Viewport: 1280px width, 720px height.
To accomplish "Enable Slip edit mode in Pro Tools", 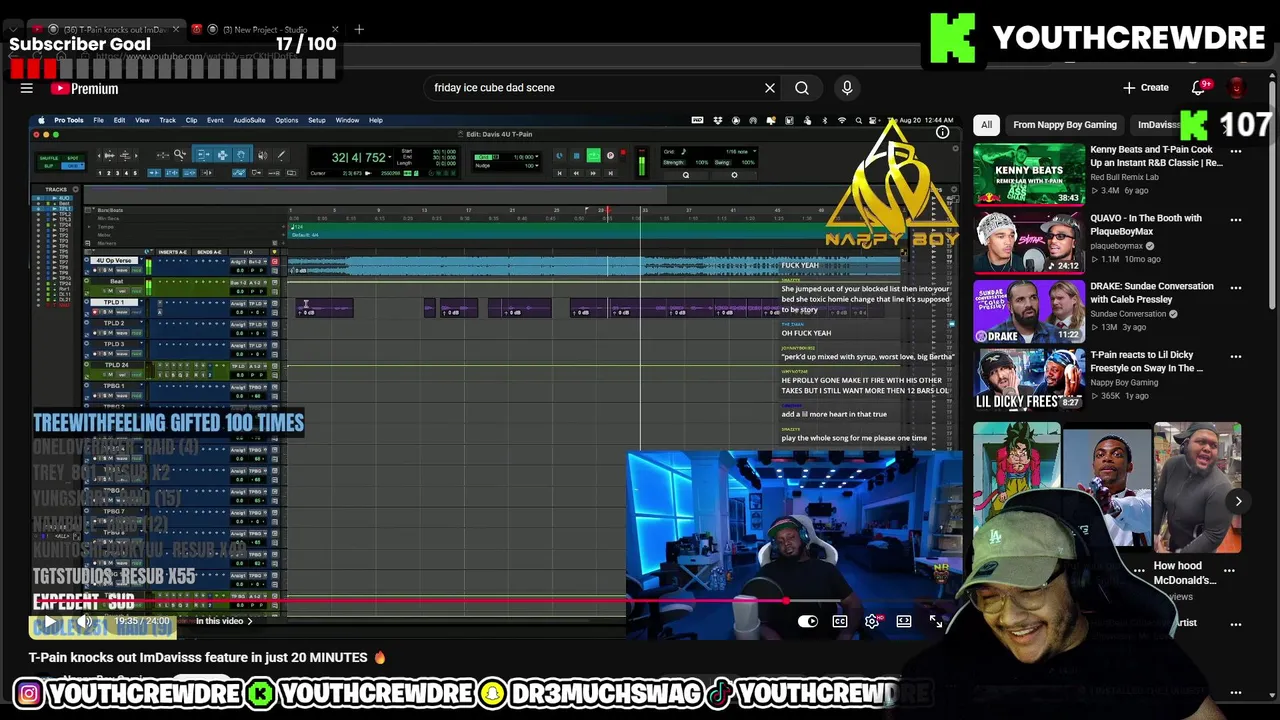I will point(49,166).
